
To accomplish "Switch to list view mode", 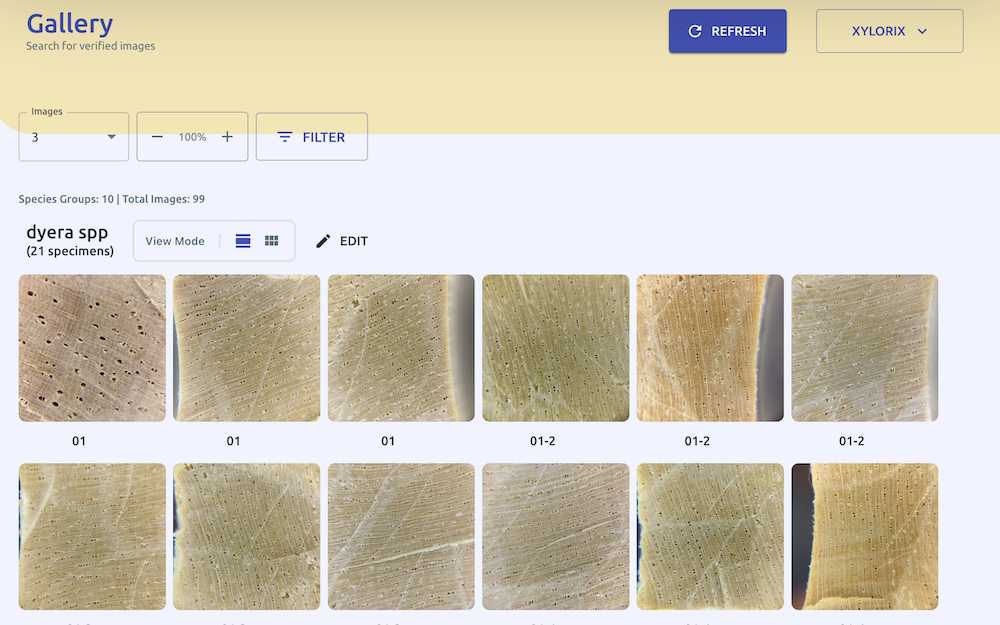I will pos(243,241).
